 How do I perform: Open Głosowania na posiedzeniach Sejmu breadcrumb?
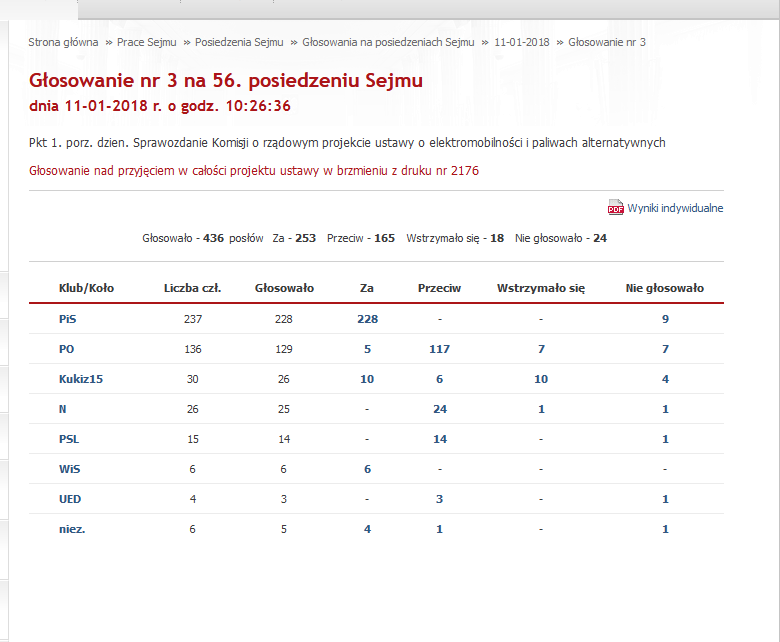(x=388, y=42)
